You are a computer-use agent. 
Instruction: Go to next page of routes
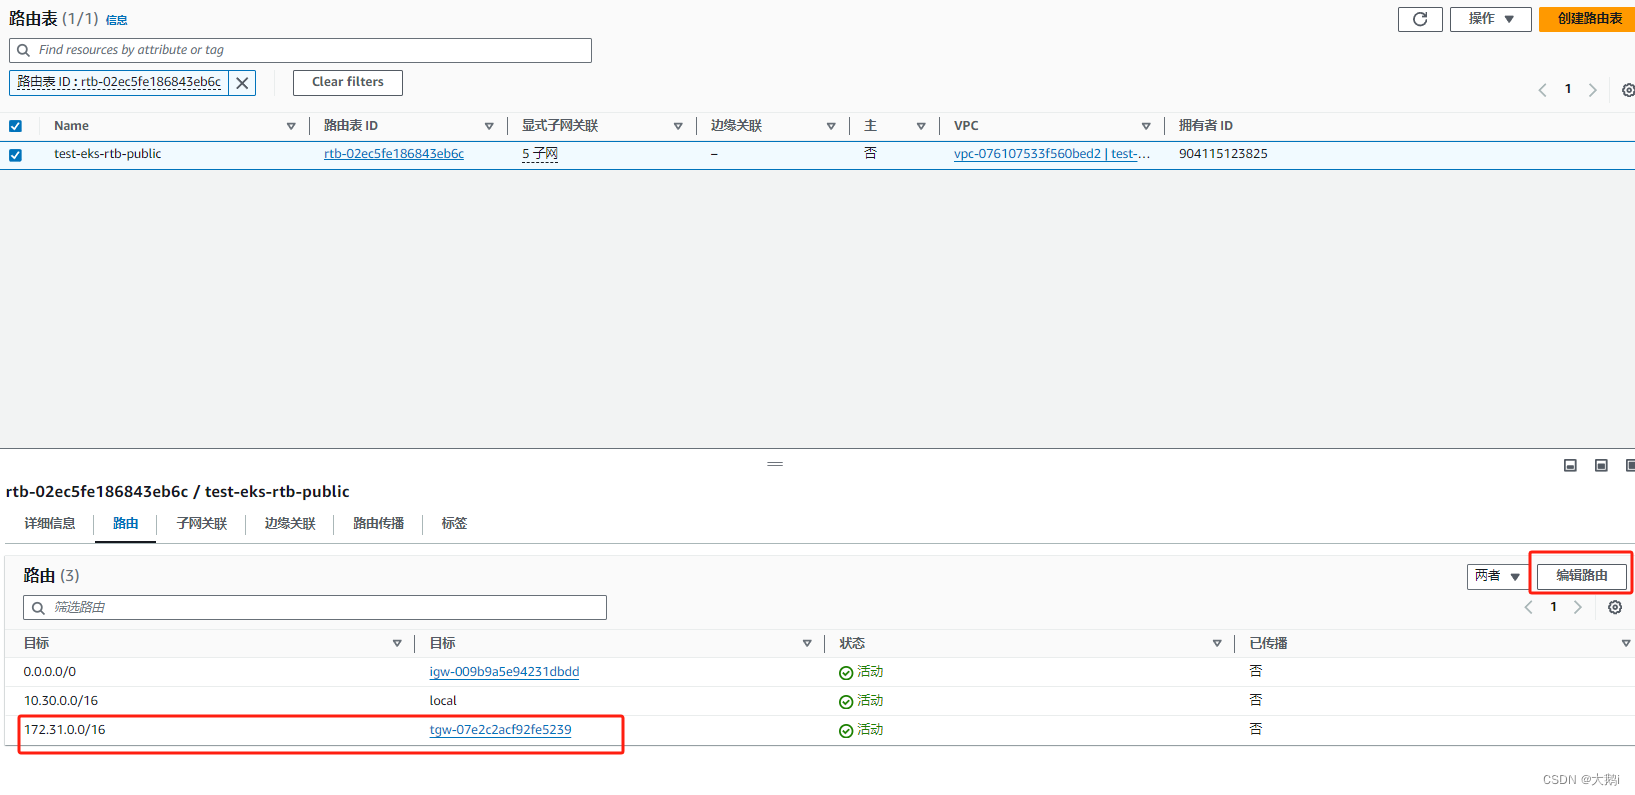(x=1578, y=608)
